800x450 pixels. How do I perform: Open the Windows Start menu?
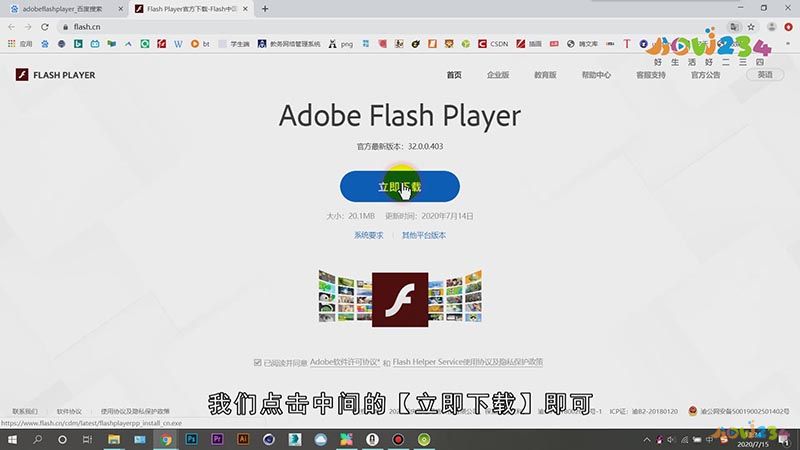(12, 439)
